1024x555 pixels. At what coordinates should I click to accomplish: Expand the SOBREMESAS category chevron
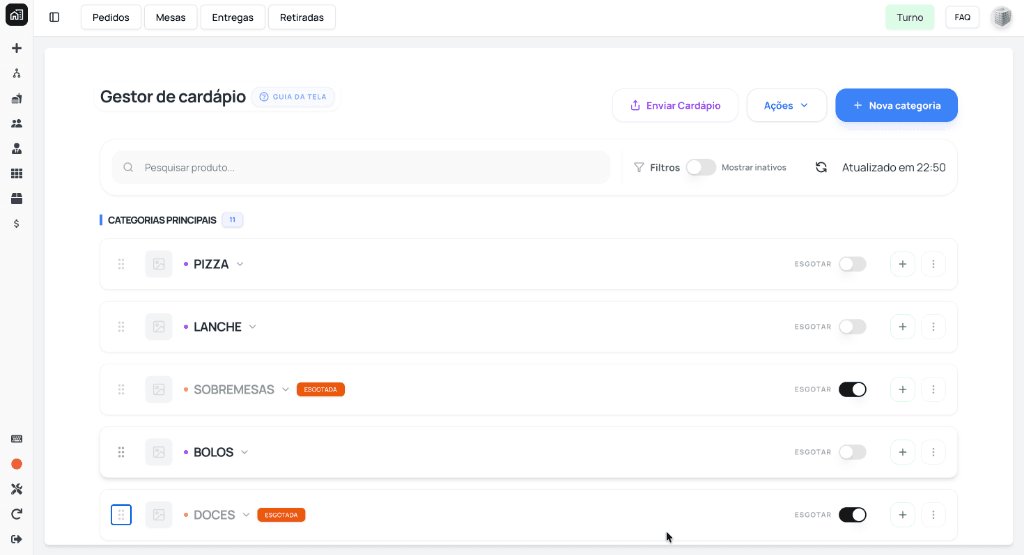click(x=285, y=390)
